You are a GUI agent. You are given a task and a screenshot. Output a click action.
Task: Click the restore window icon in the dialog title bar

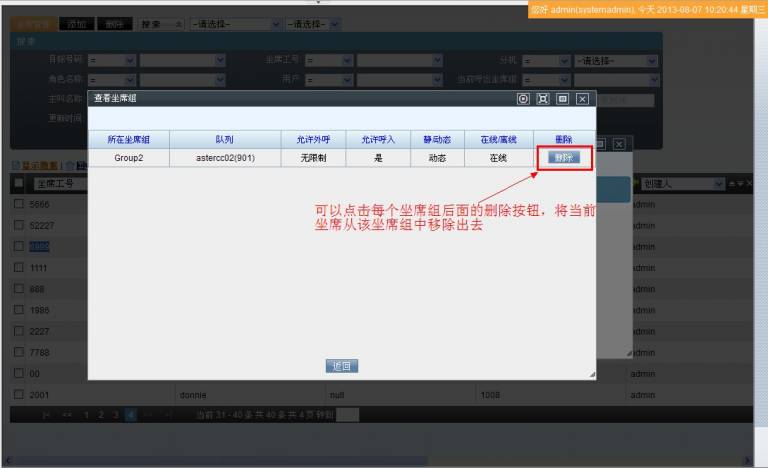click(562, 99)
